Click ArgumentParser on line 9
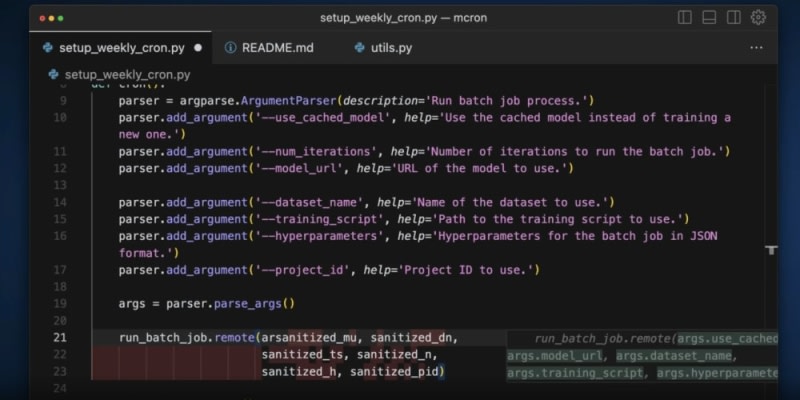800x400 pixels. (x=281, y=100)
